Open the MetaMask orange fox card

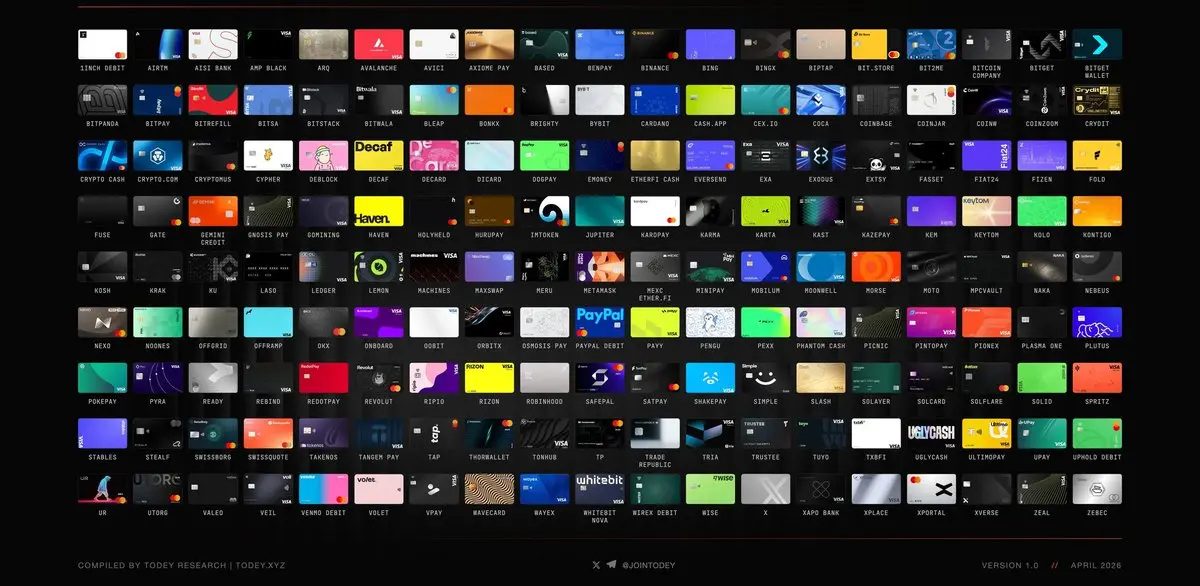tap(600, 267)
